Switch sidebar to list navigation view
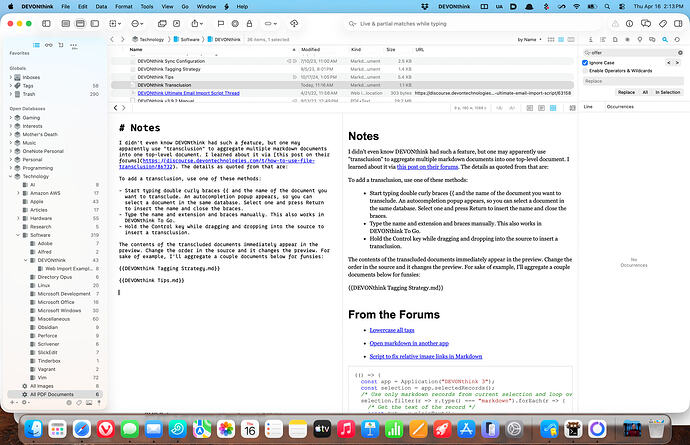This screenshot has height=445, width=690. [37, 45]
